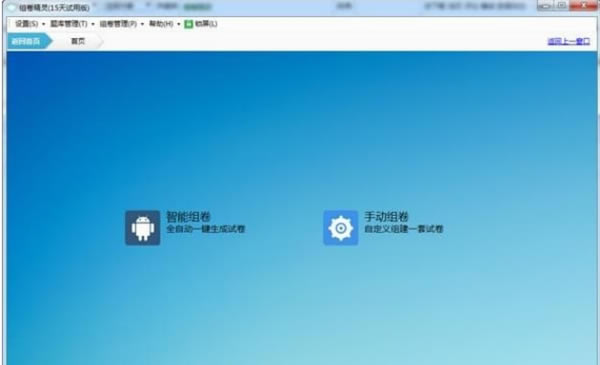Select the 首页 breadcrumb tab
Image resolution: width=600 pixels, height=365 pixels.
click(x=78, y=41)
